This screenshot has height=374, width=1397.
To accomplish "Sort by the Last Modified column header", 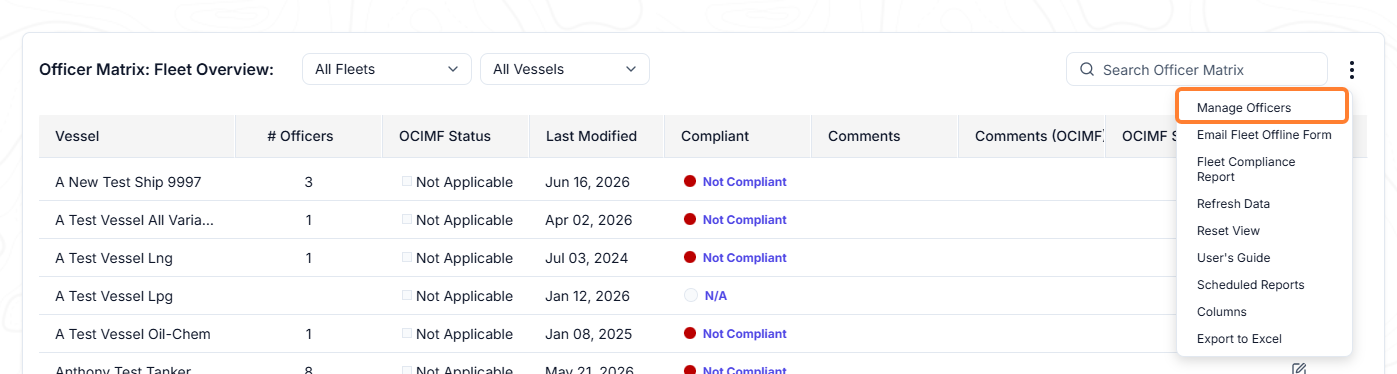I will coord(591,136).
